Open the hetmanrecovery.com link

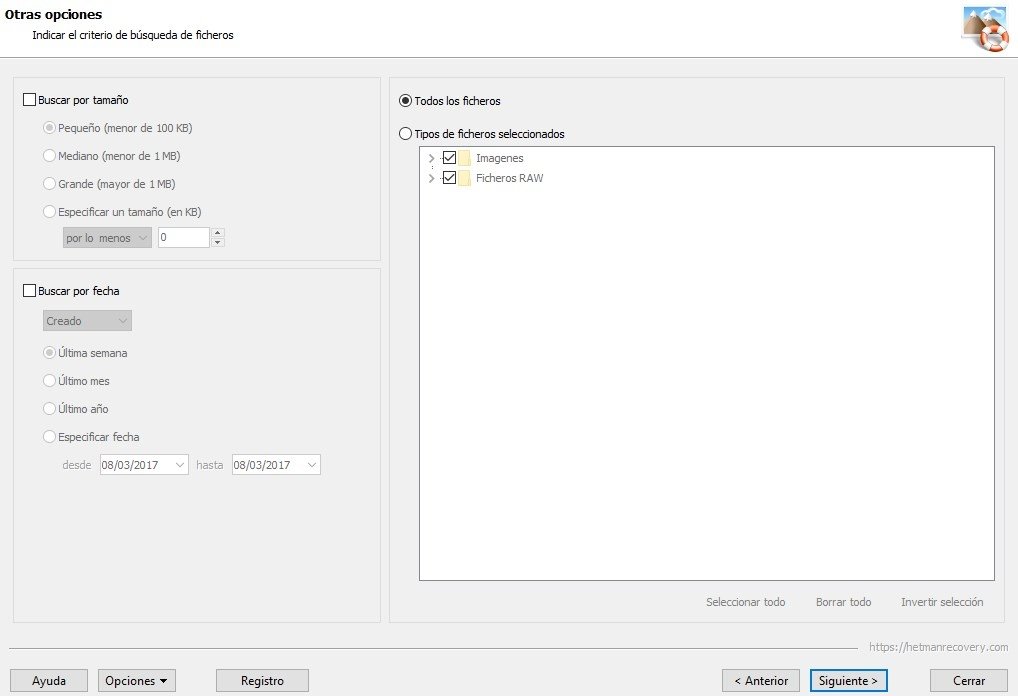[938, 647]
